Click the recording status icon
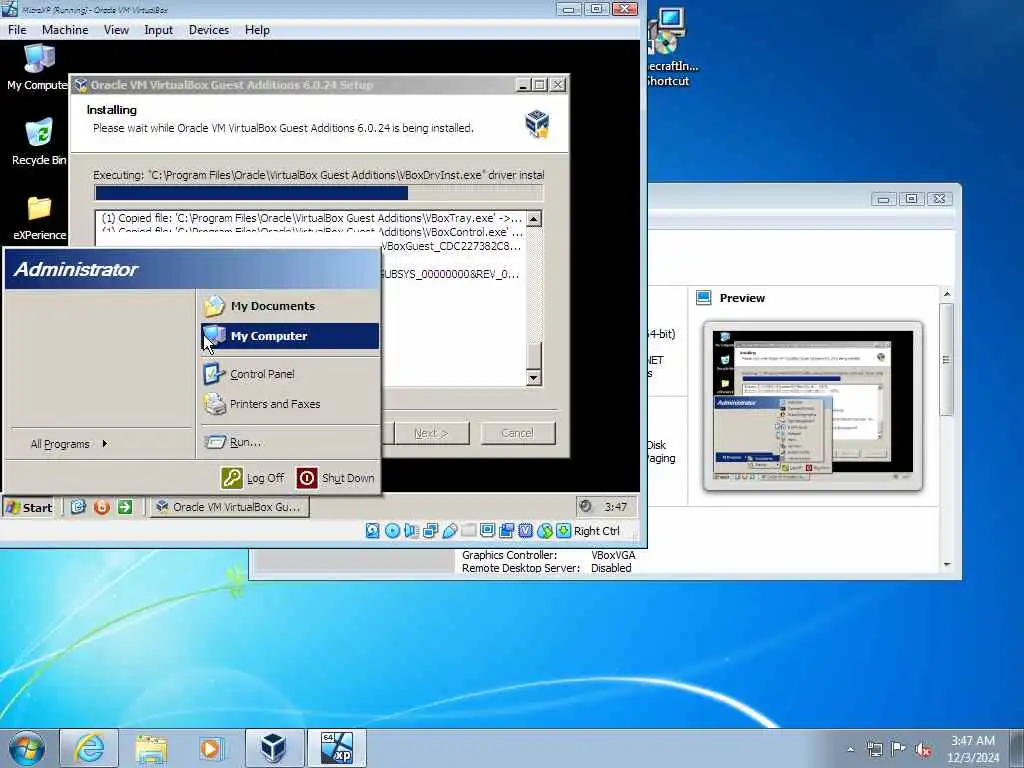Viewport: 1024px width, 768px height. pos(506,531)
